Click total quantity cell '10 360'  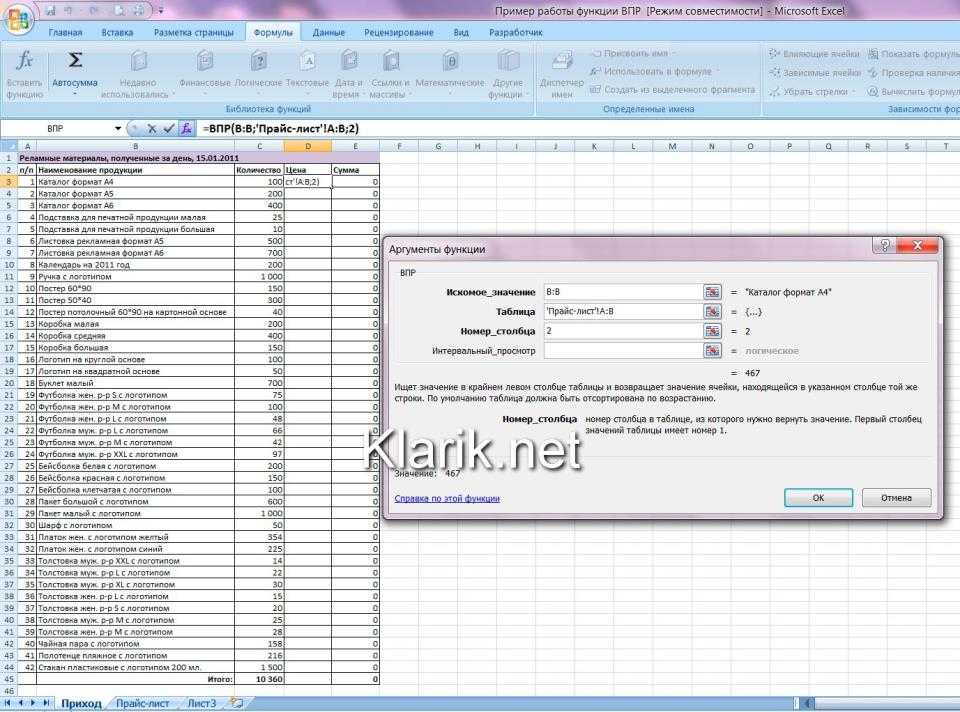(259, 680)
